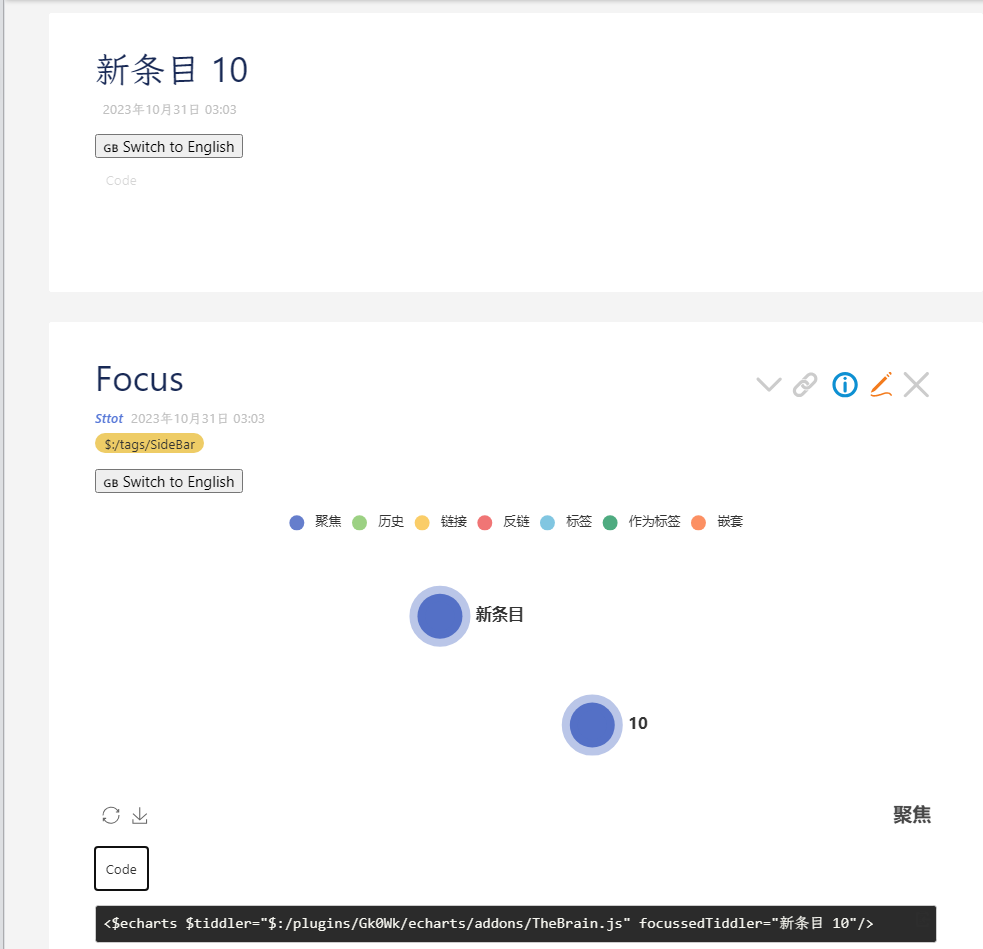This screenshot has height=949, width=983.
Task: Select the 新条目 node in the graph
Action: (x=439, y=616)
